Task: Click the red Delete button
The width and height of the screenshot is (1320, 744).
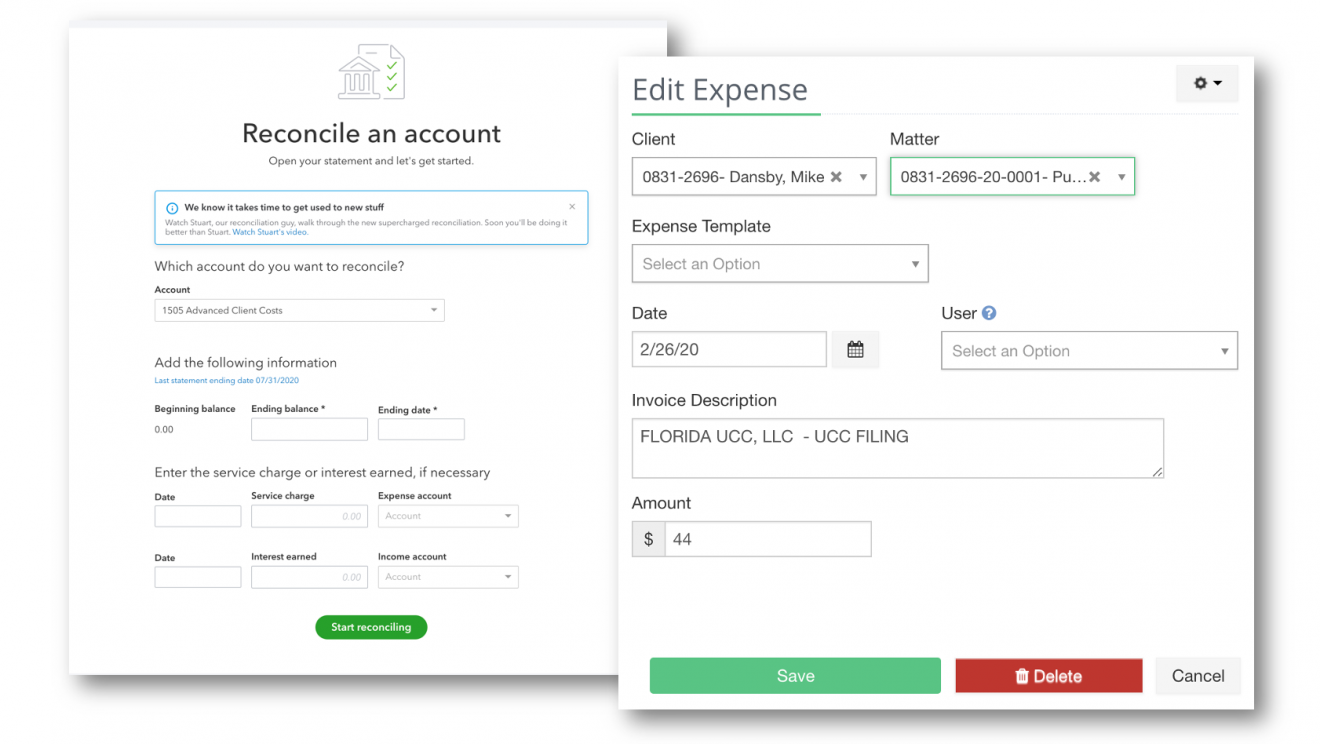Action: 1048,676
